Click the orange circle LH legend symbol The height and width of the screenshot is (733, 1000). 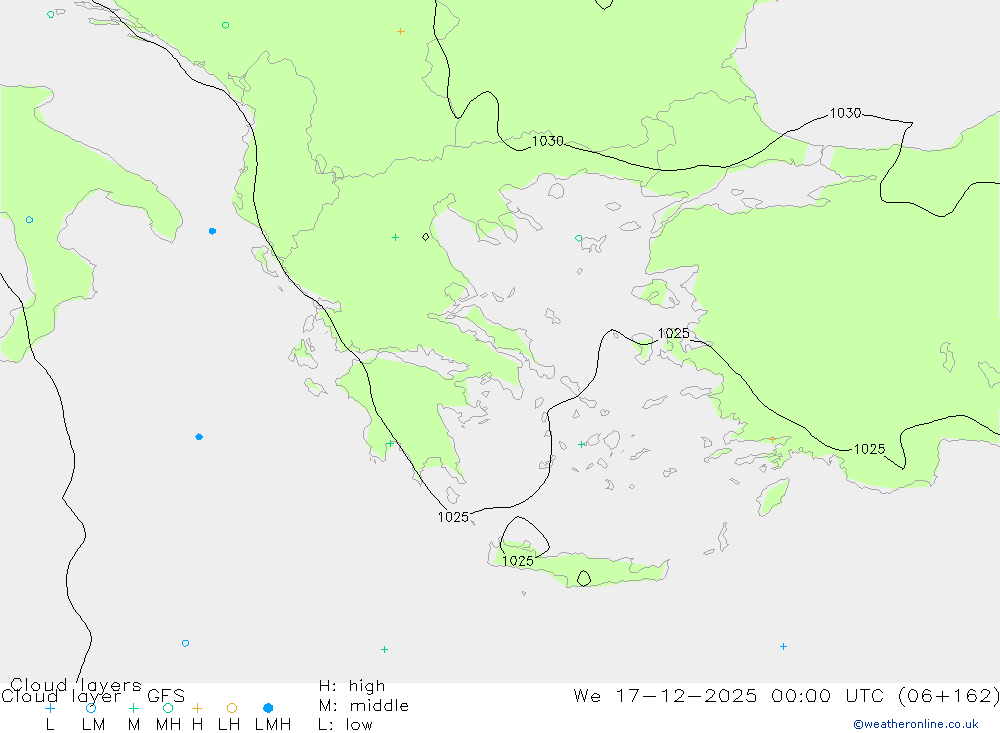[232, 708]
